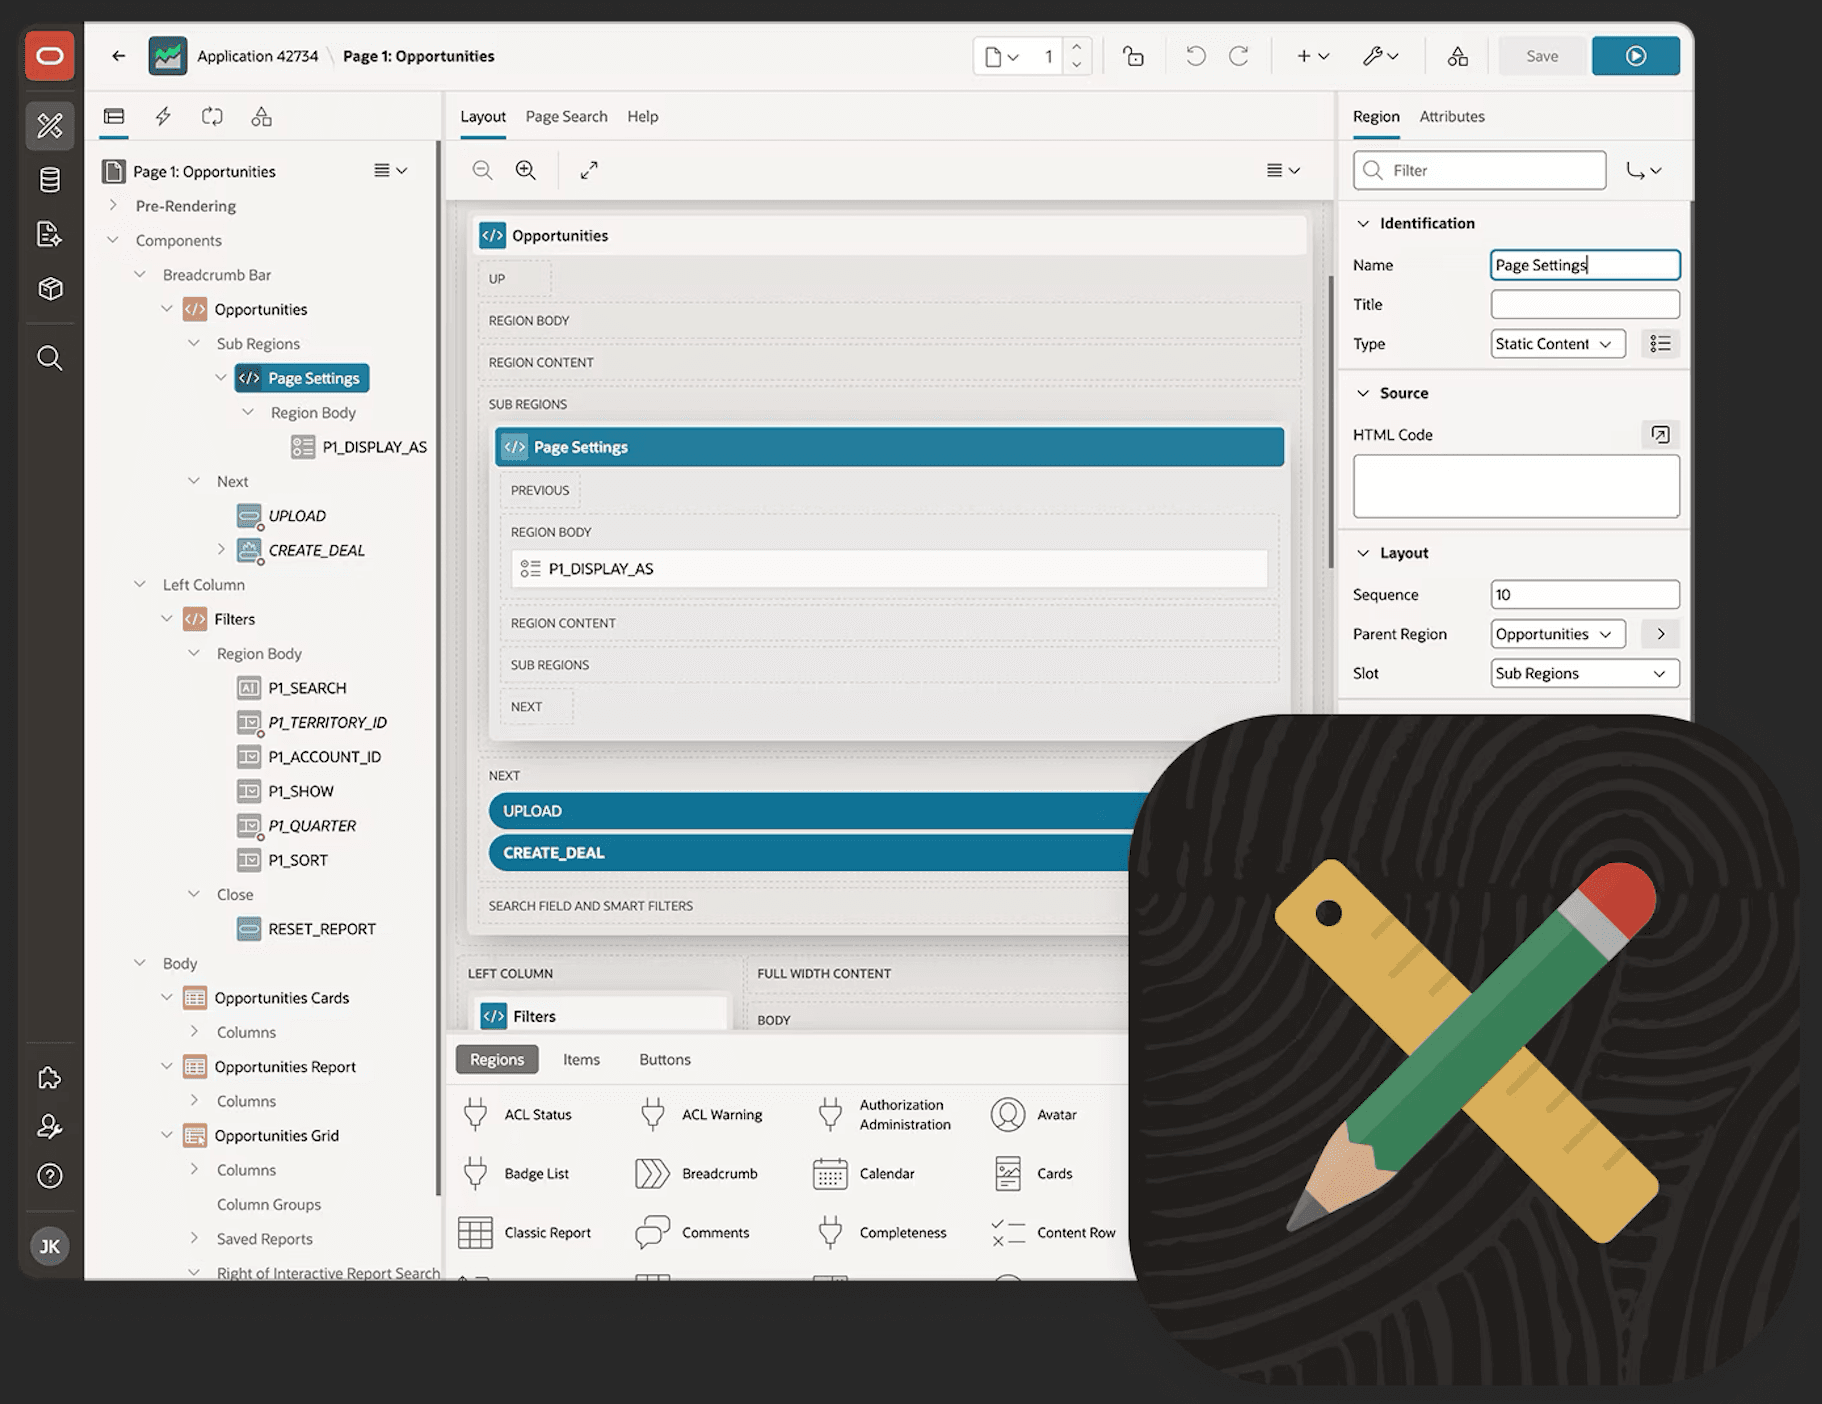Image resolution: width=1822 pixels, height=1404 pixels.
Task: Collapse the Identification section
Action: tap(1362, 223)
